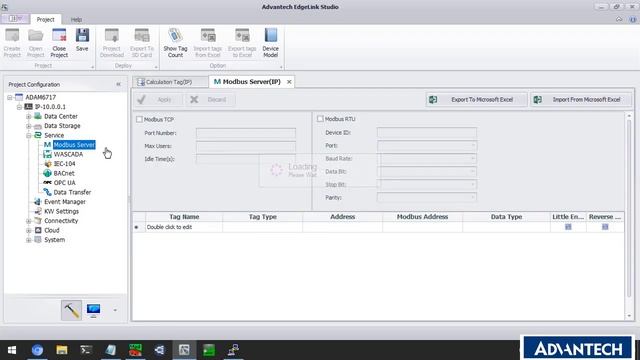Click Export tags to Excel icon
640x360 pixels.
242,43
